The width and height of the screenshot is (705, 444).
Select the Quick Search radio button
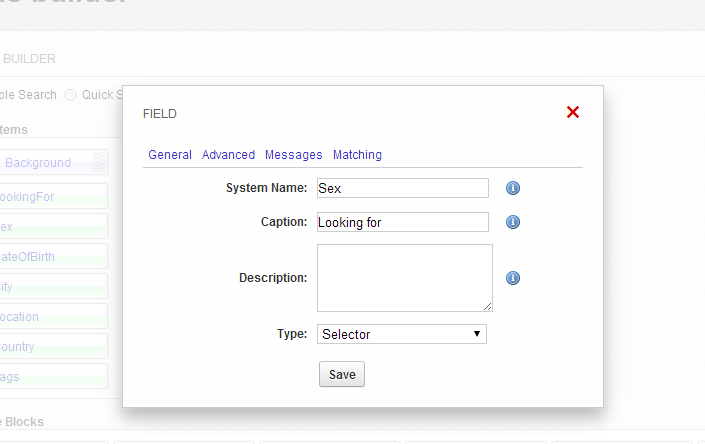tap(71, 95)
